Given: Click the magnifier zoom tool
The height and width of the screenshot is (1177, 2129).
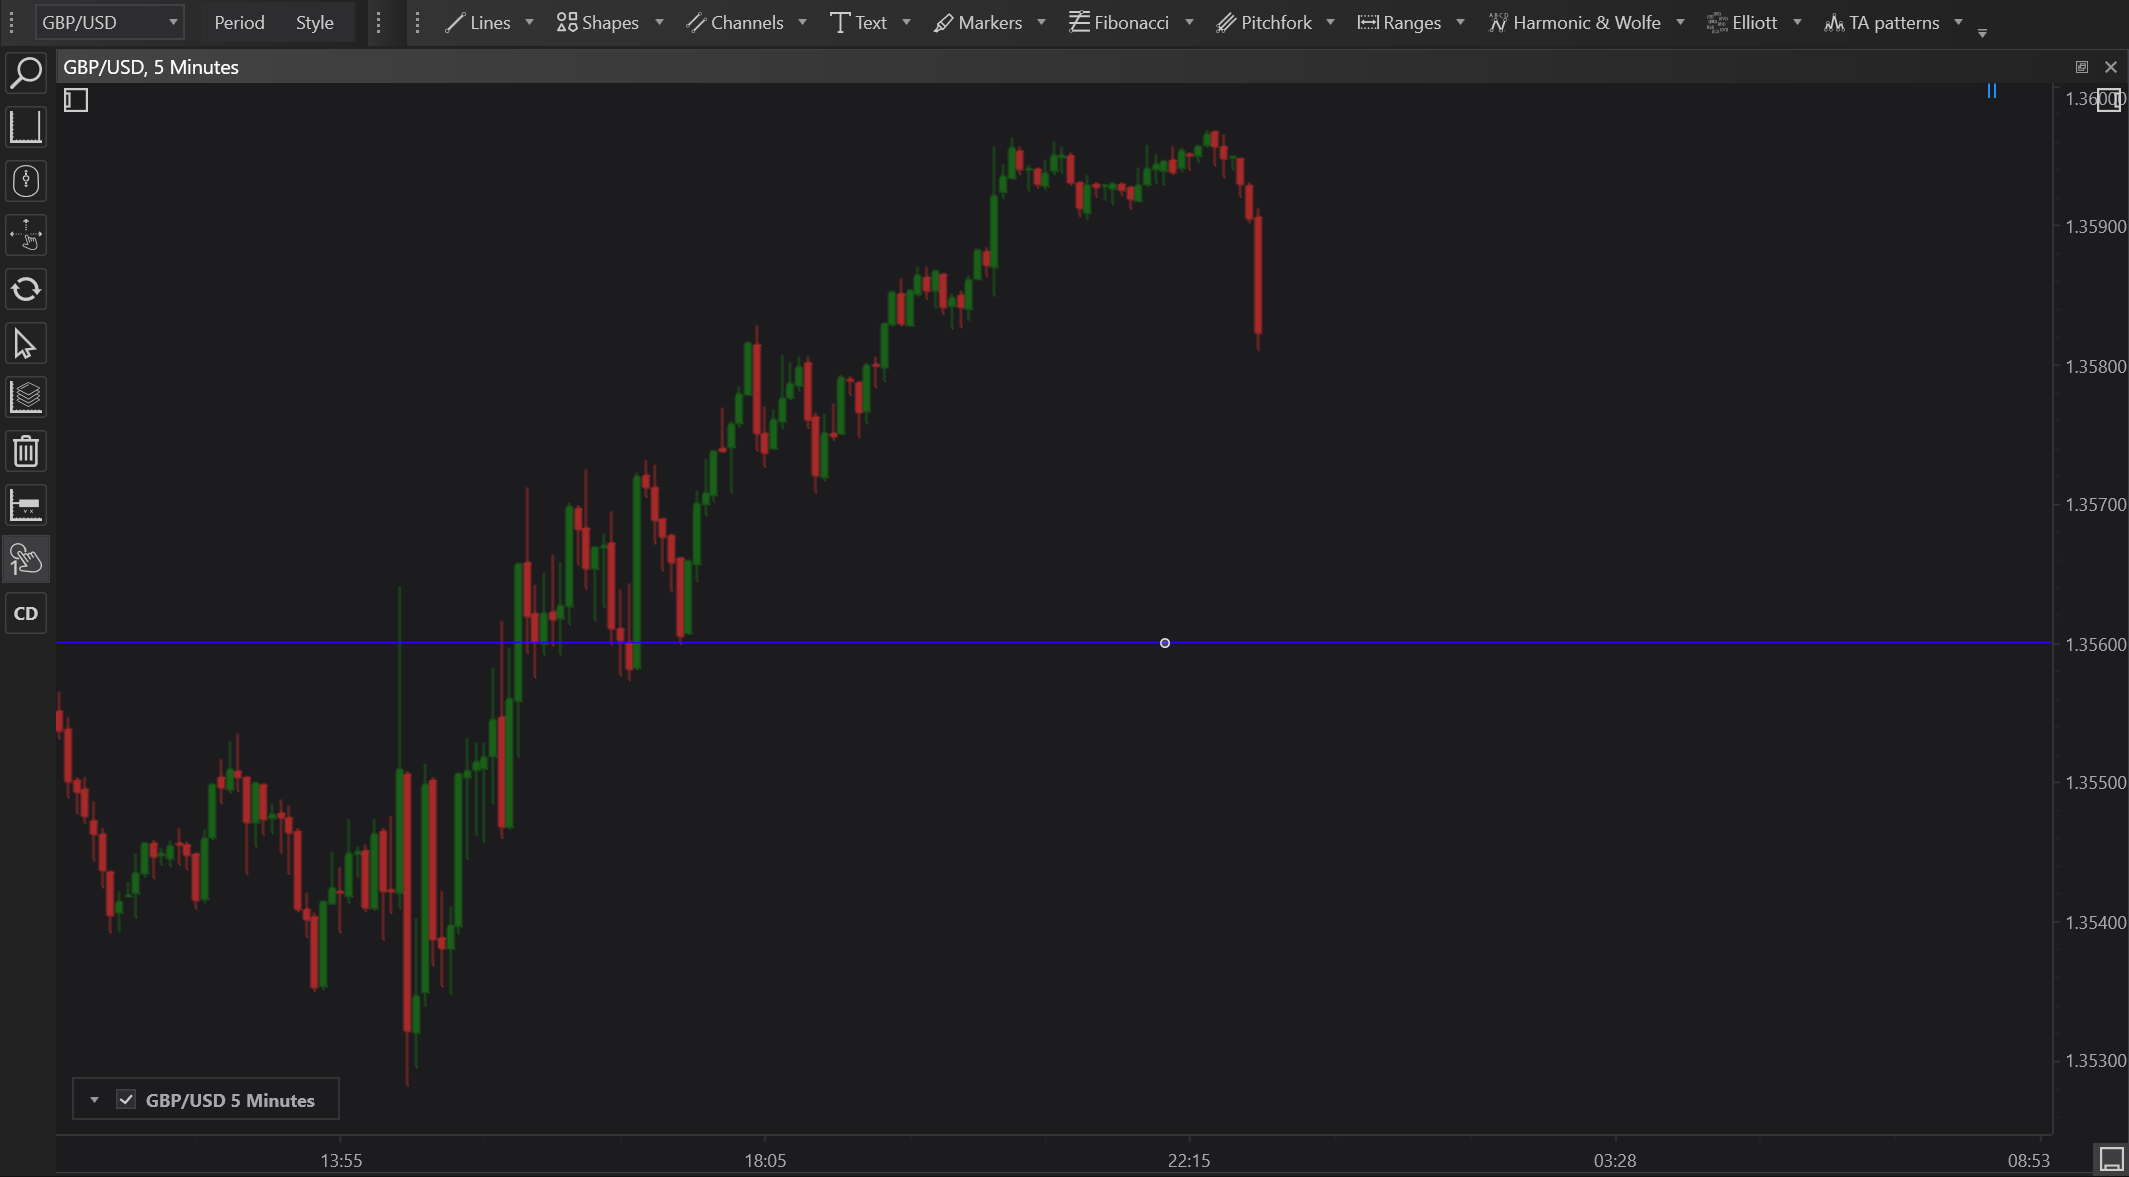Looking at the screenshot, I should [x=26, y=73].
